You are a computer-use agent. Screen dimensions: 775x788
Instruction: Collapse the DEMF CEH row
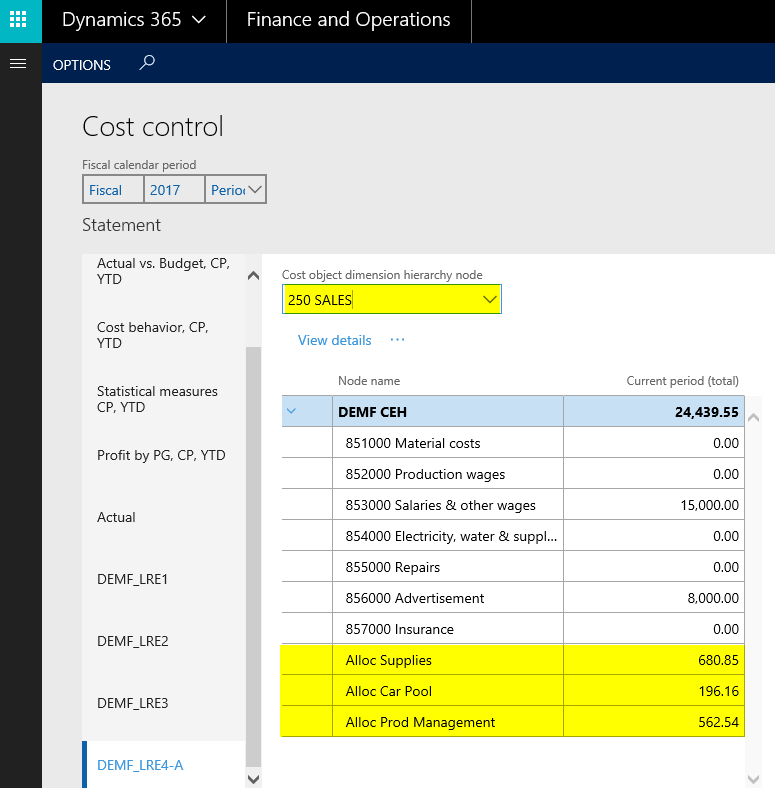292,411
